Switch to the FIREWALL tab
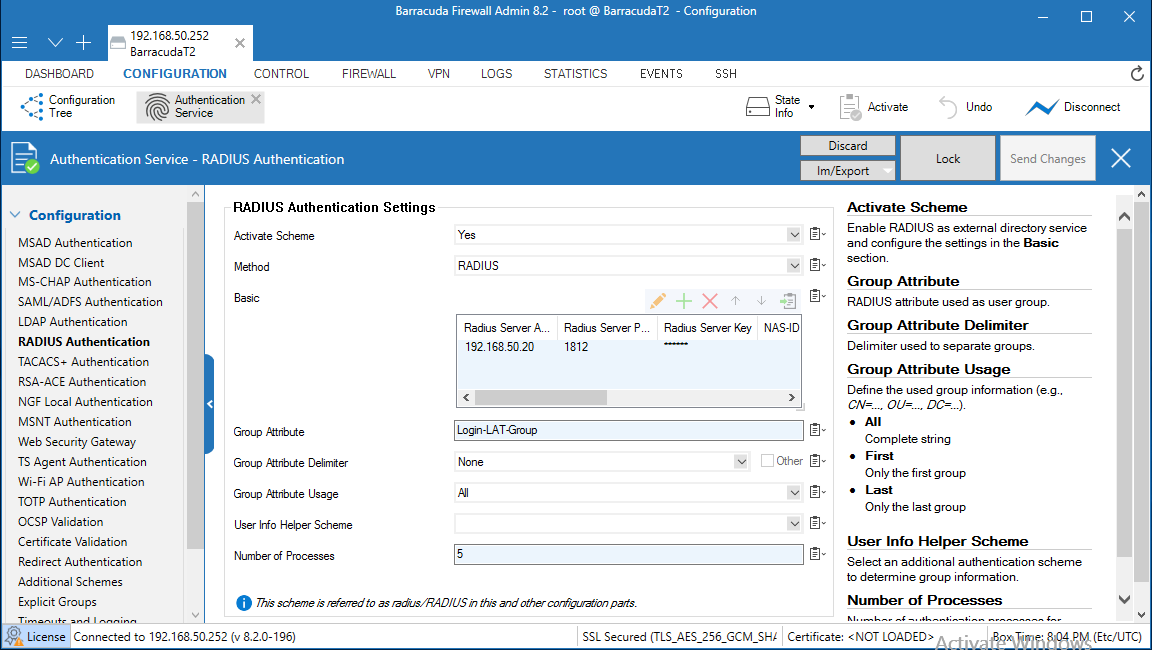1152x650 pixels. coord(369,74)
